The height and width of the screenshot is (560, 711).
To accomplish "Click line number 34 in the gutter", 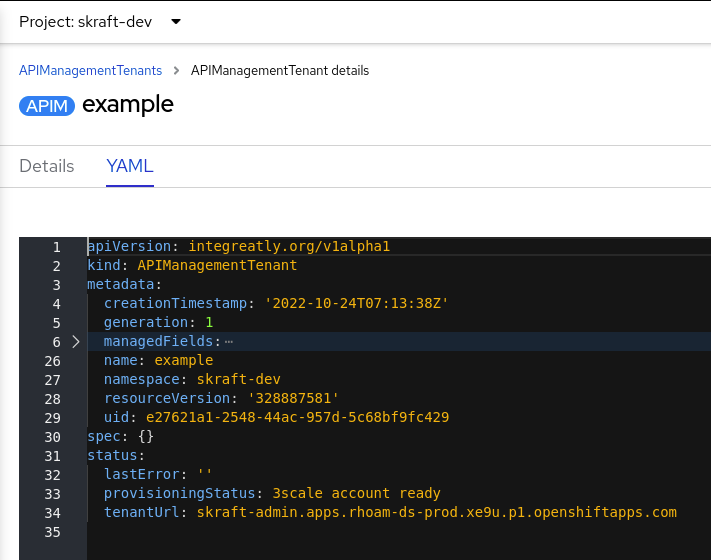I will (52, 514).
